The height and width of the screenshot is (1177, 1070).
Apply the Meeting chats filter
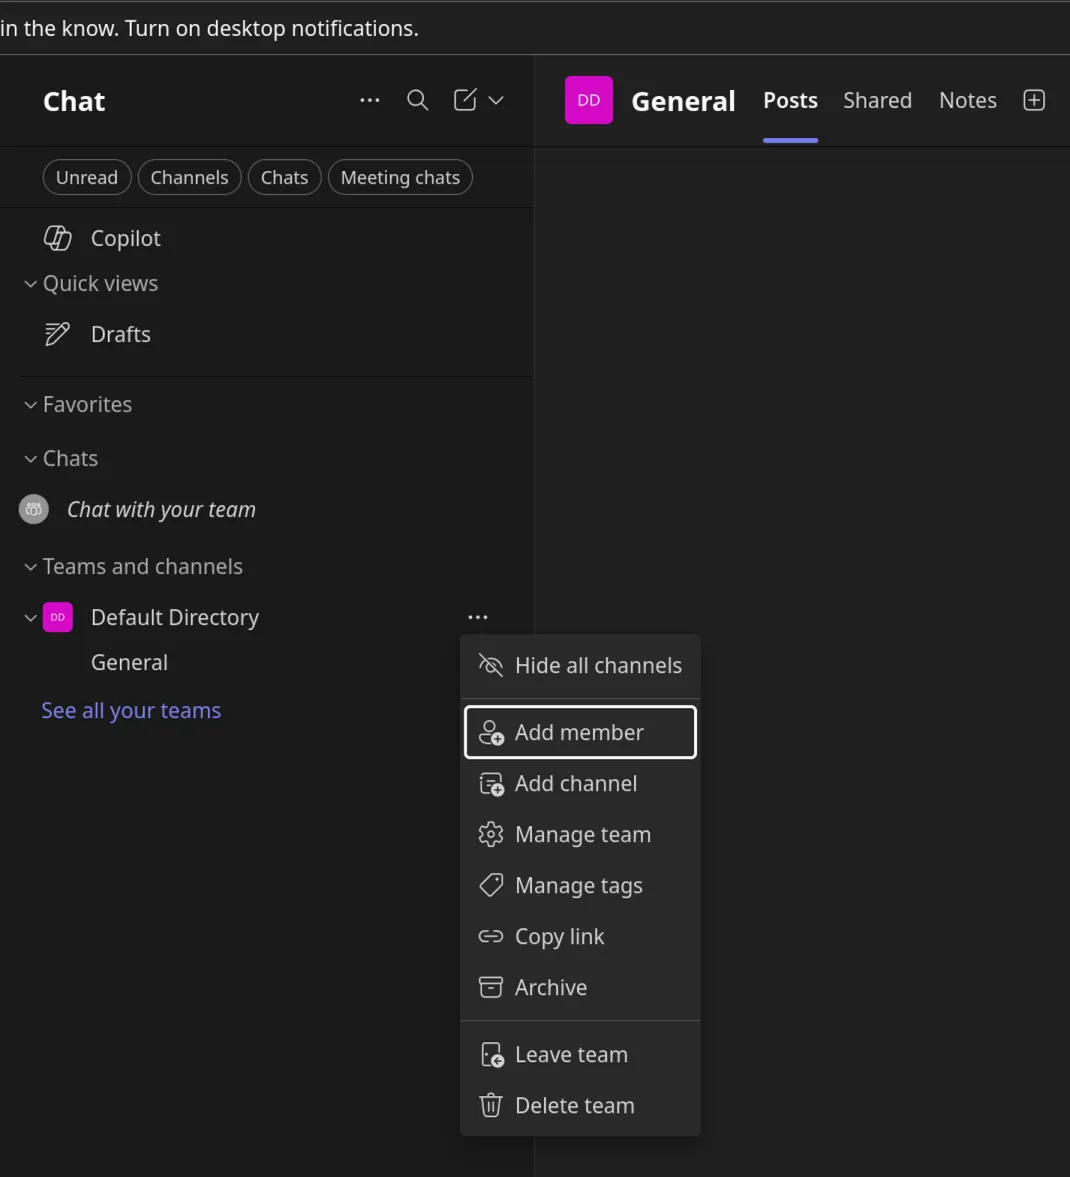[400, 177]
